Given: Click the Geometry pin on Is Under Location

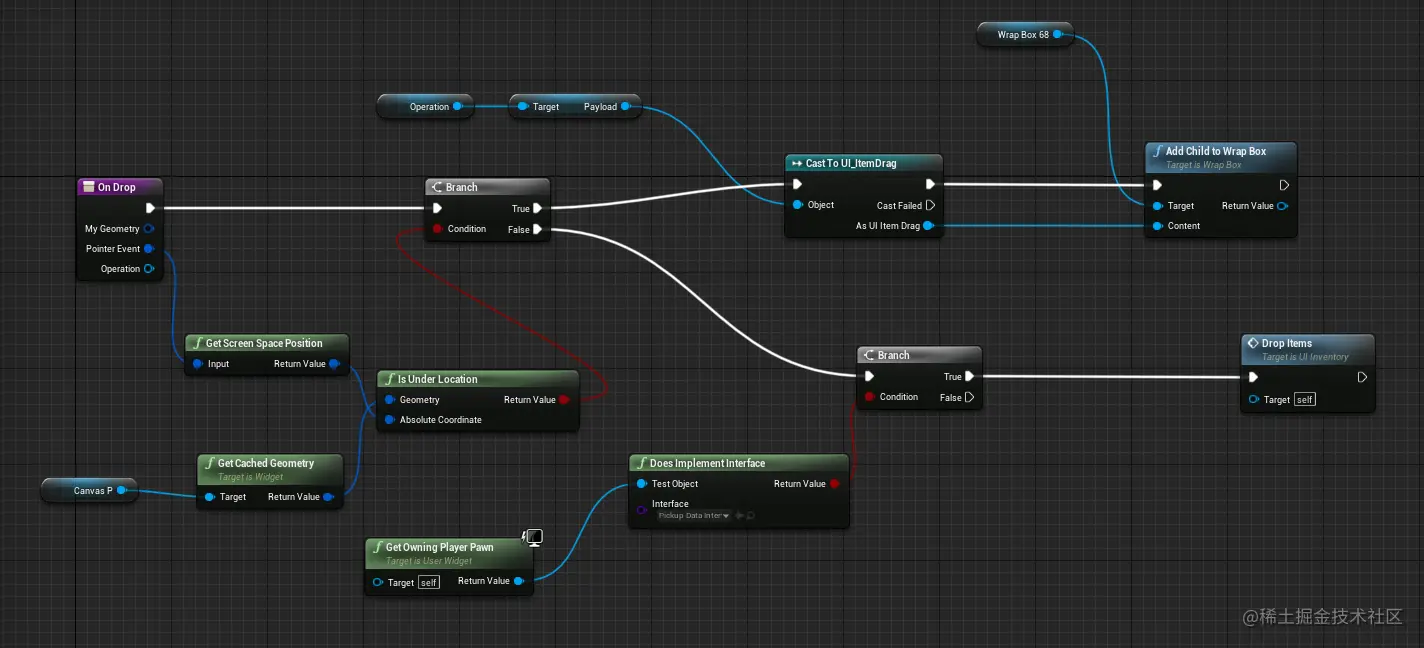Looking at the screenshot, I should click(x=389, y=400).
